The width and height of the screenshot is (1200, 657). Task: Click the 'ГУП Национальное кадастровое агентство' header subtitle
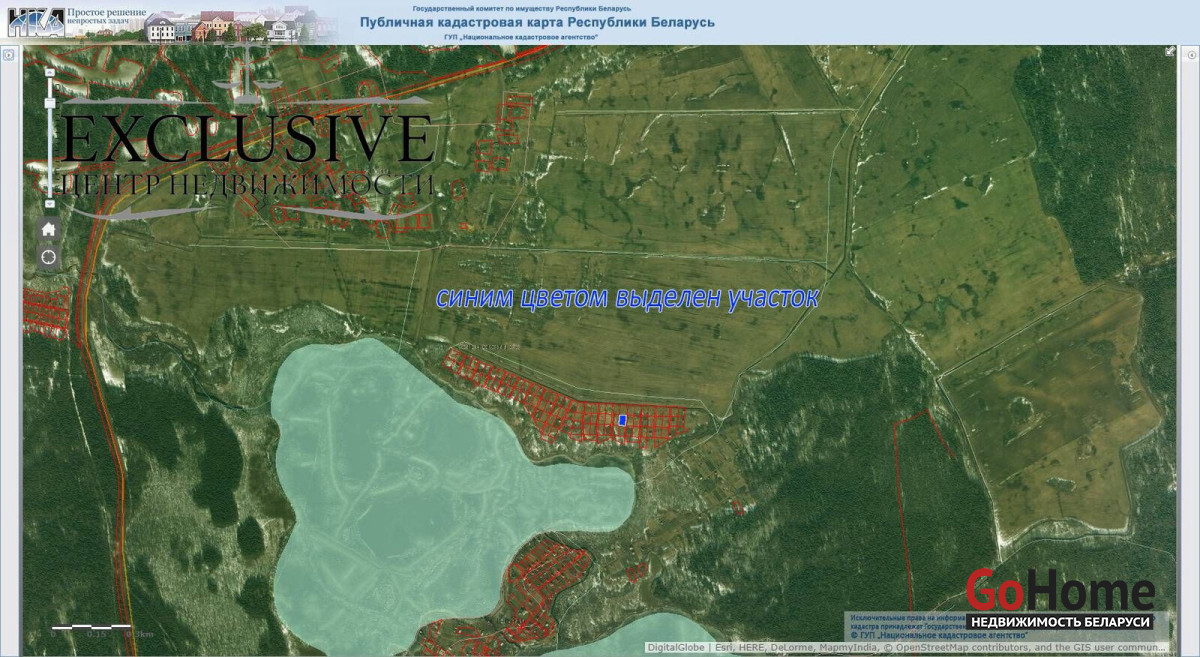[520, 37]
